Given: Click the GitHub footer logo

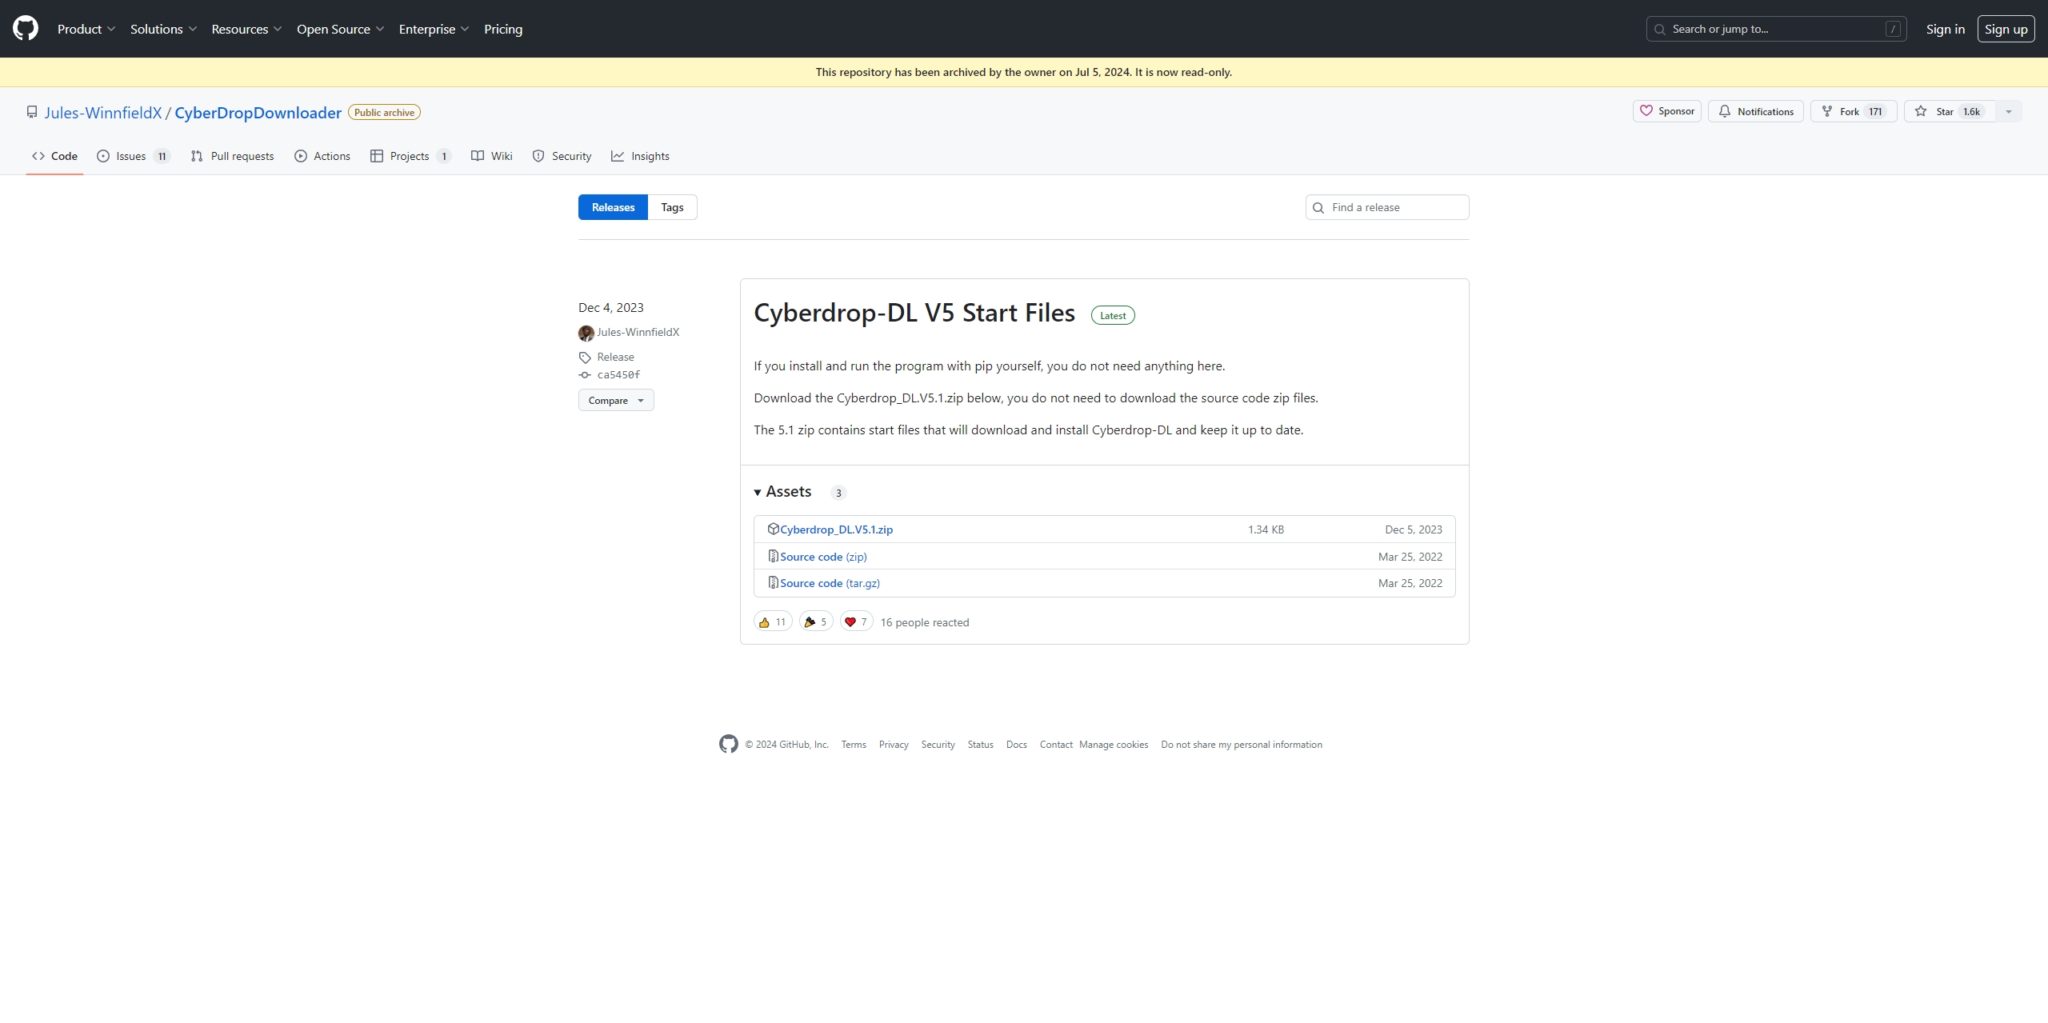Looking at the screenshot, I should pos(728,744).
